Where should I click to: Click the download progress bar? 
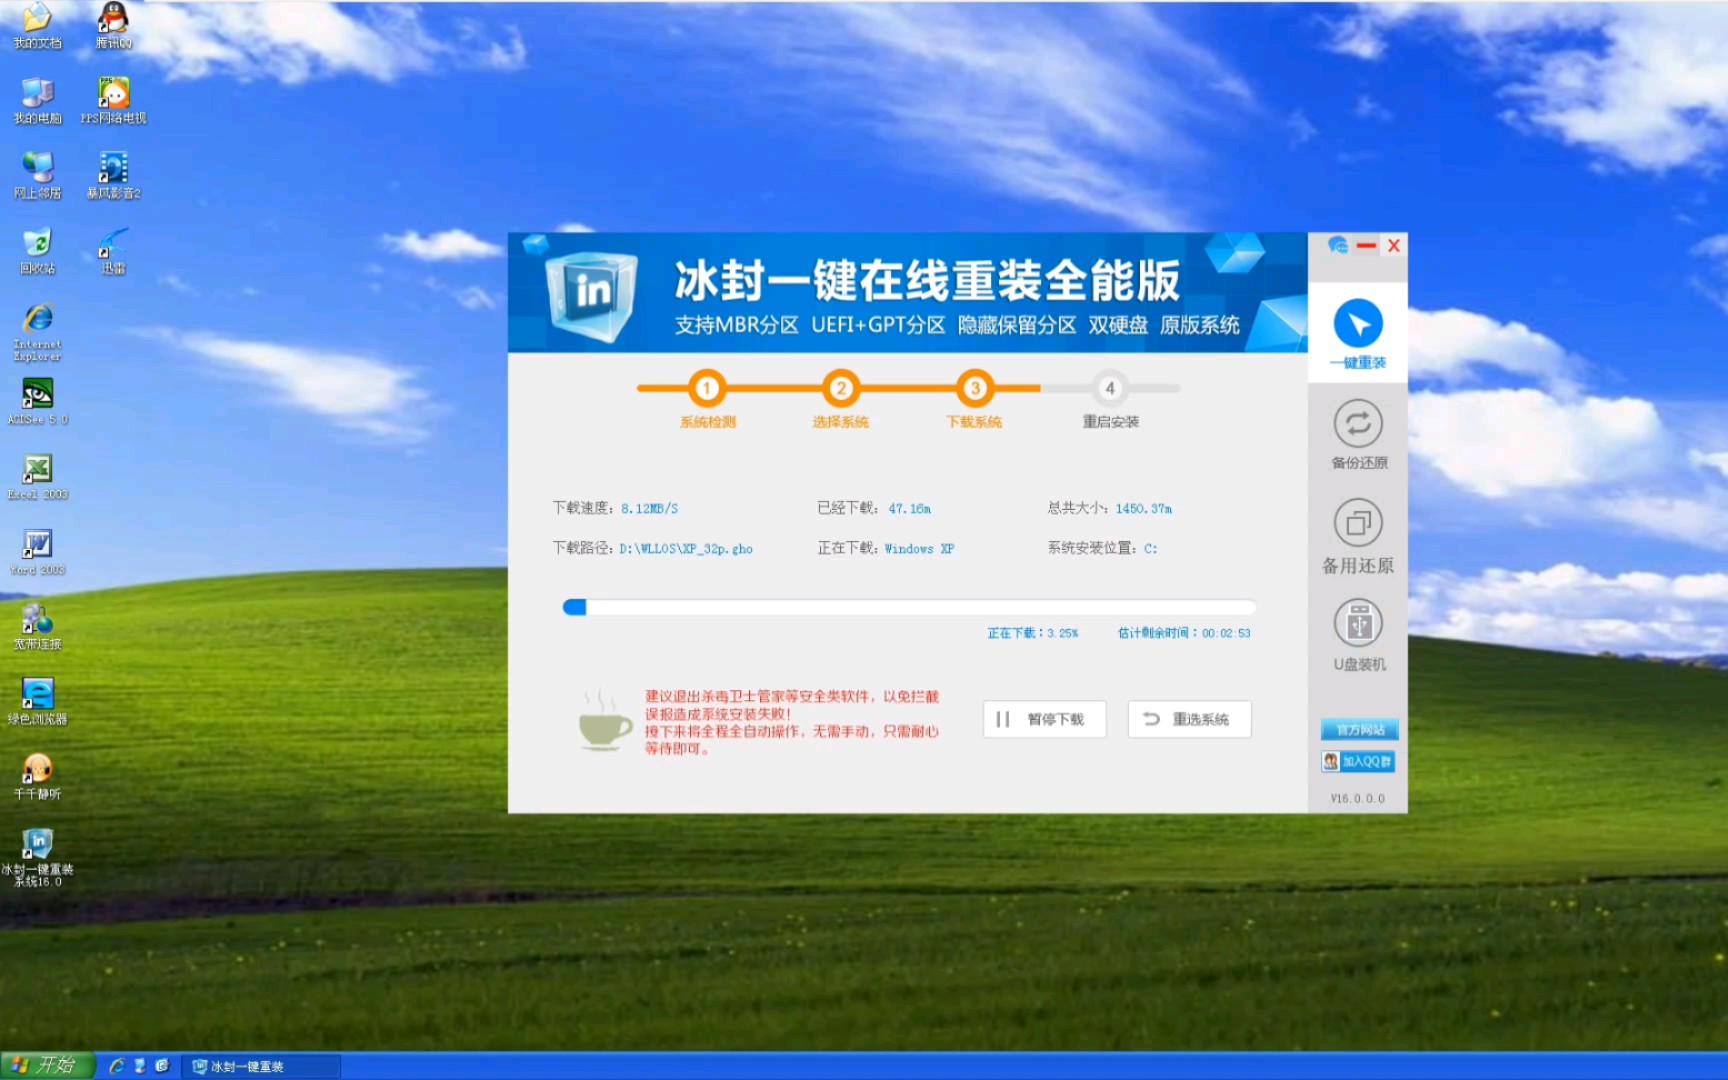pyautogui.click(x=908, y=607)
